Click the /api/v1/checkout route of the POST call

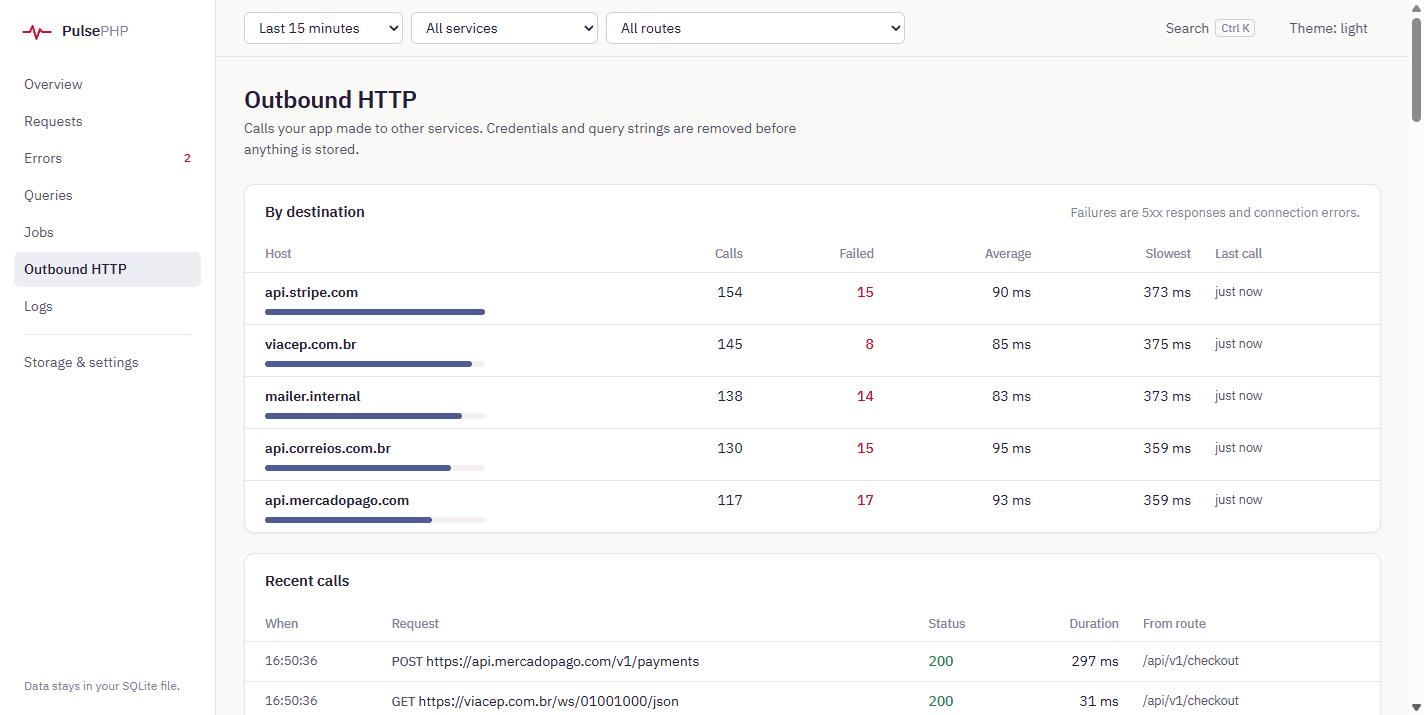click(x=1191, y=660)
